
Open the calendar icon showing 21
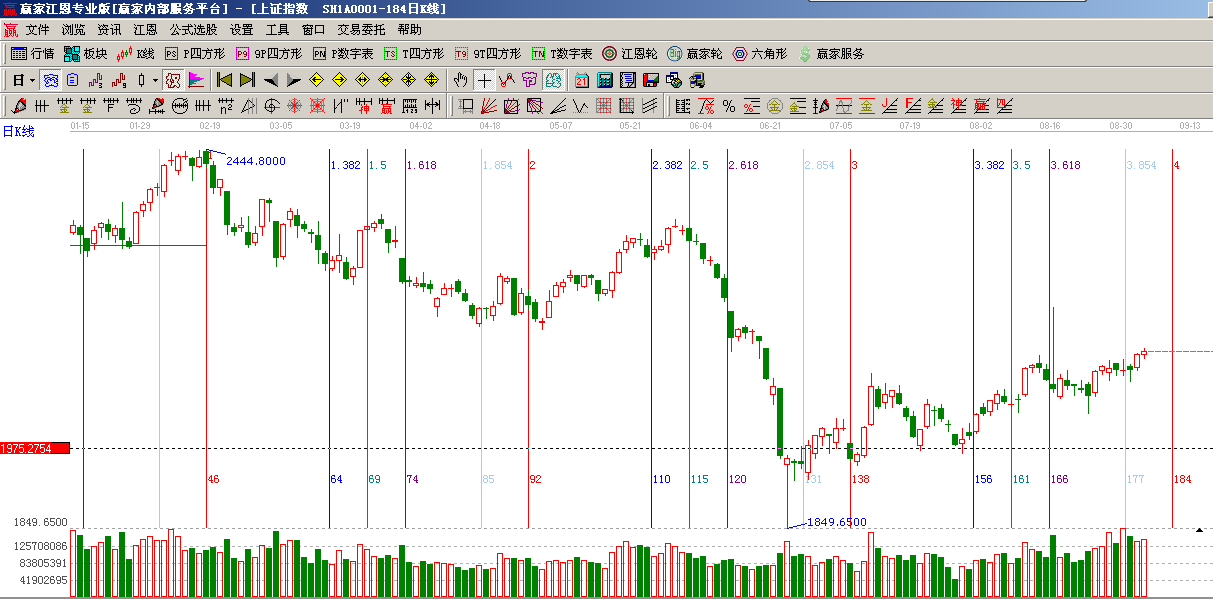[582, 80]
